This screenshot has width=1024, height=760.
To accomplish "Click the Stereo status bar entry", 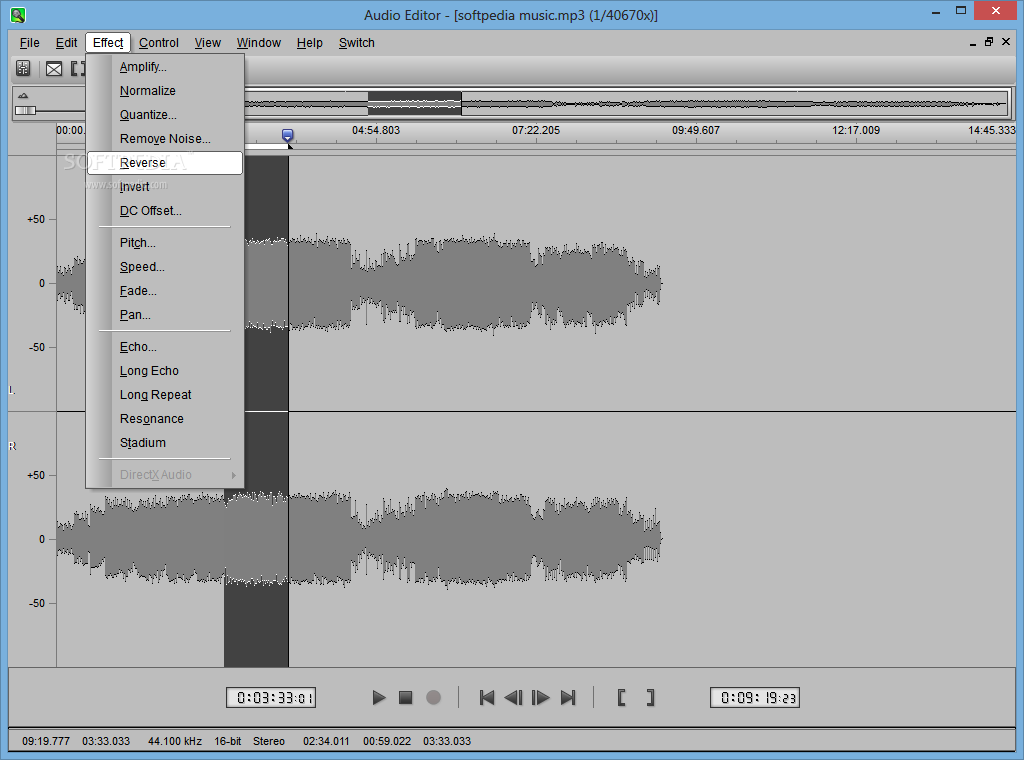I will 268,741.
